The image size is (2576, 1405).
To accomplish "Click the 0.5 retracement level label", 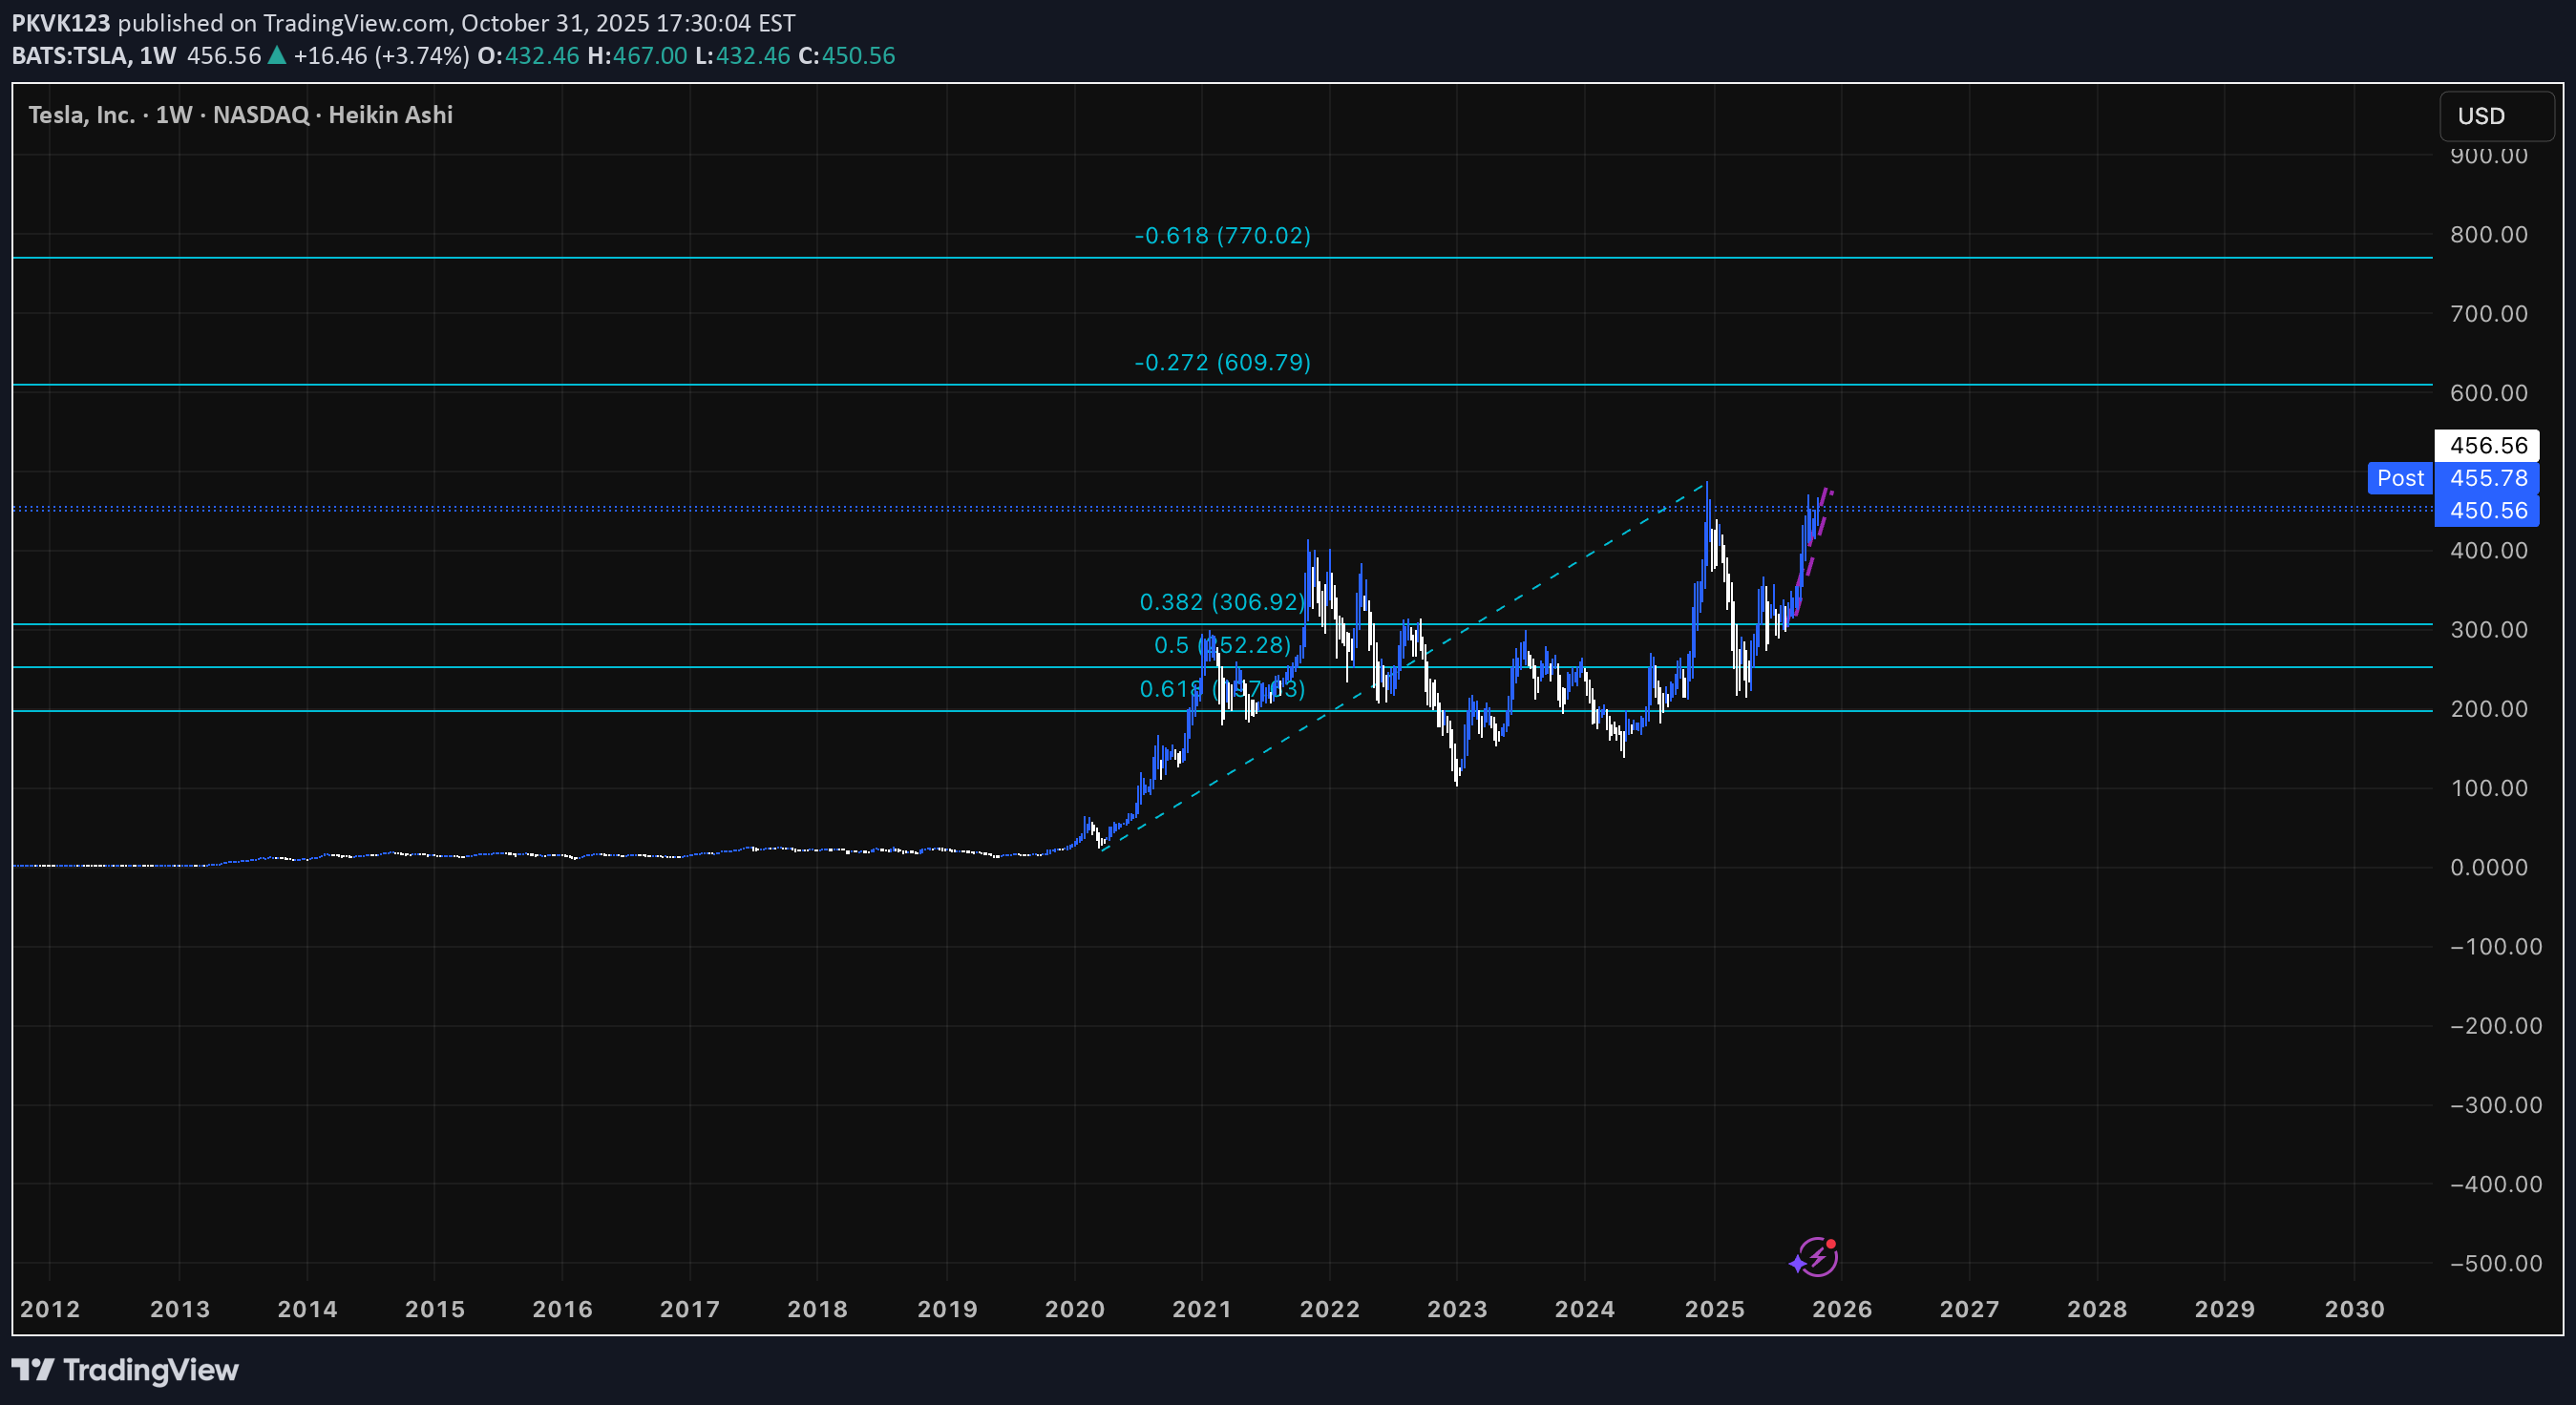I will [1221, 645].
